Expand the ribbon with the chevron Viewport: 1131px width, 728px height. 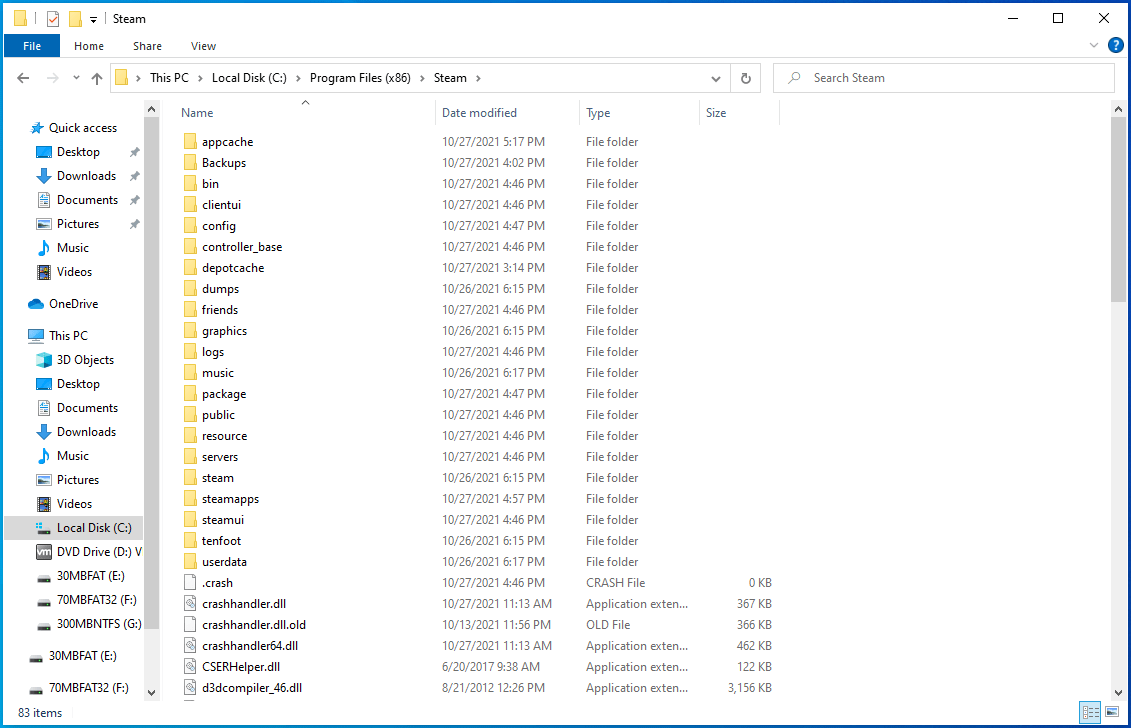tap(1093, 46)
